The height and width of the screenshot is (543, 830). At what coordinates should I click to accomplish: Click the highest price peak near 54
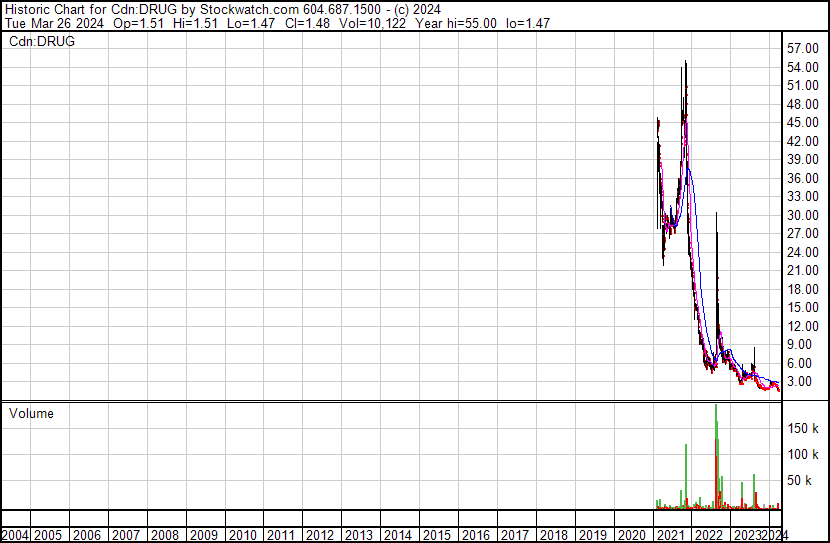[x=685, y=64]
